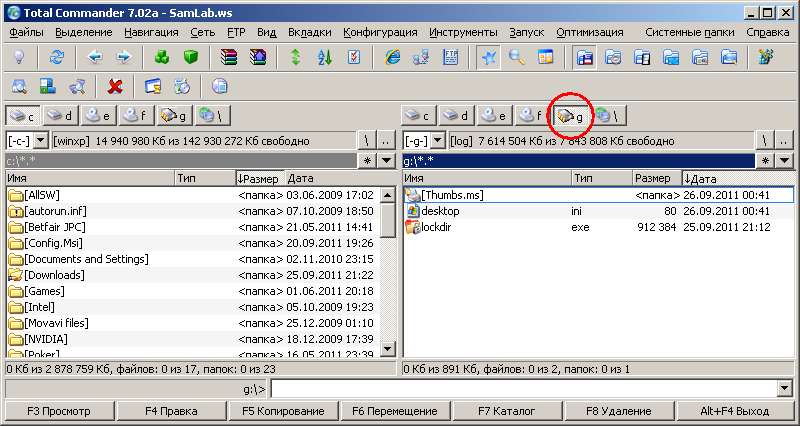Click left panel scrollbar up arrow

click(388, 194)
